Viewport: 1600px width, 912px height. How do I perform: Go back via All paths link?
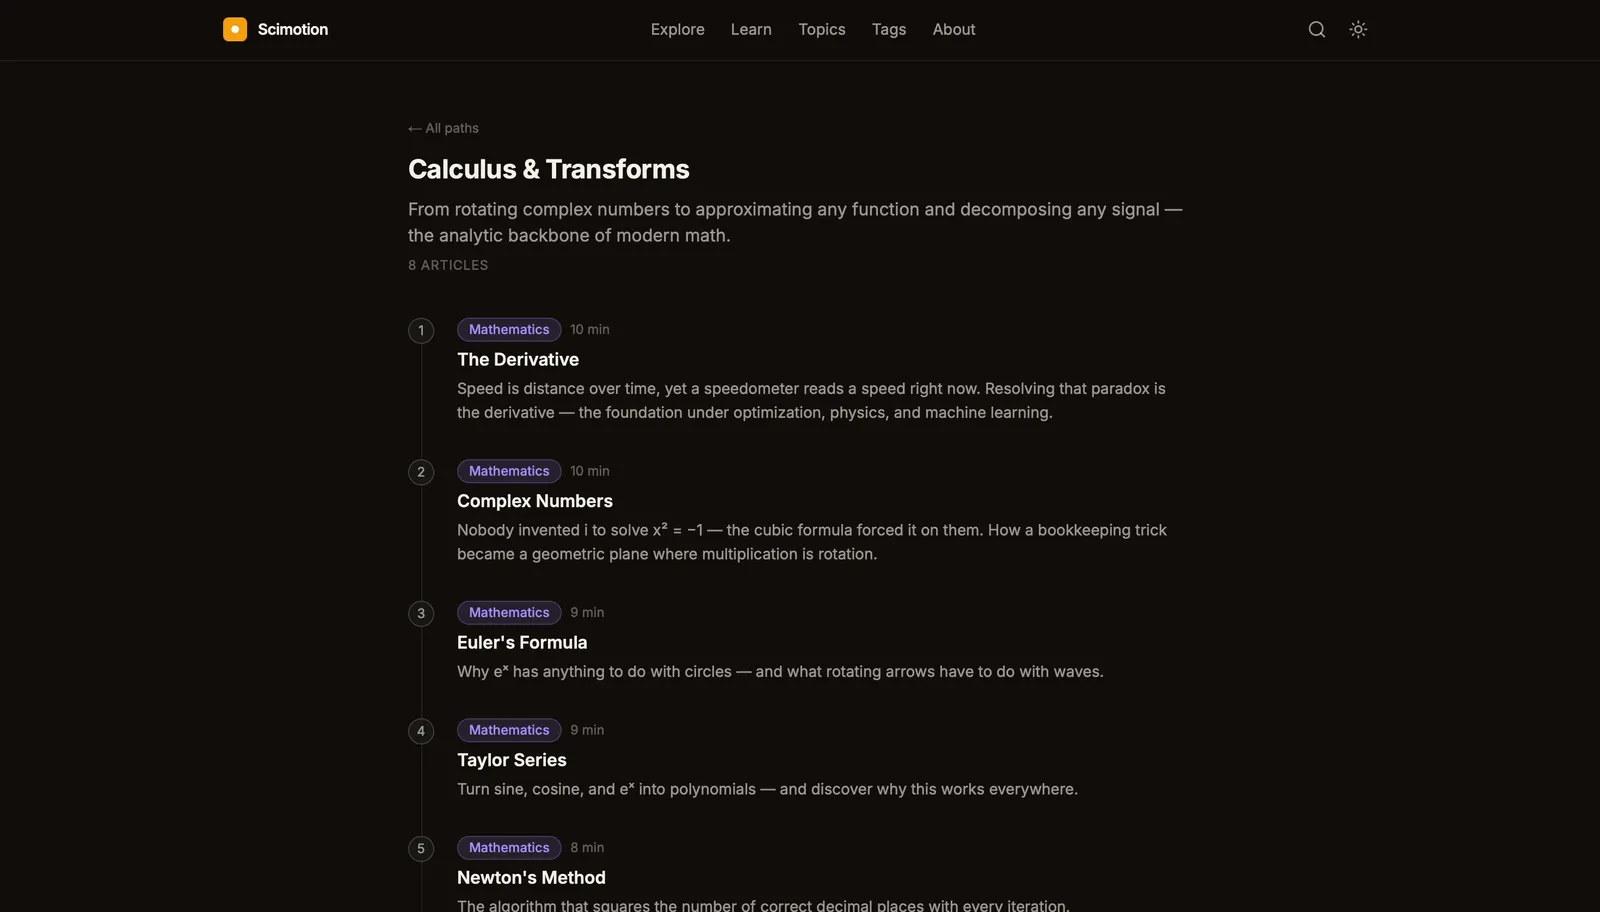coord(443,128)
